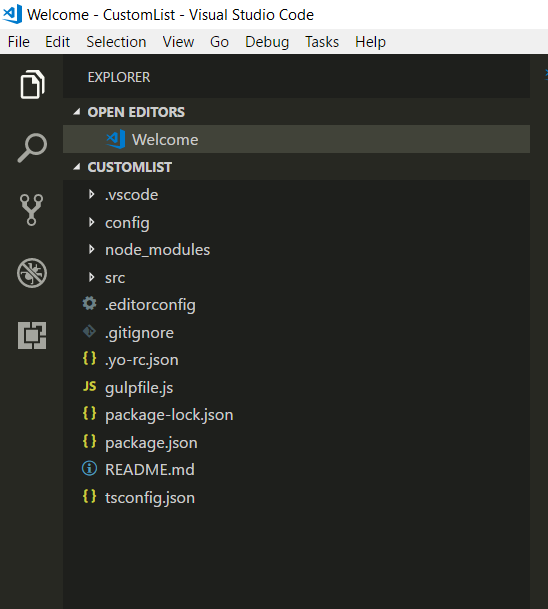This screenshot has width=548, height=609.
Task: Click the JS icon beside gulpfile.js
Action: pyautogui.click(x=89, y=386)
